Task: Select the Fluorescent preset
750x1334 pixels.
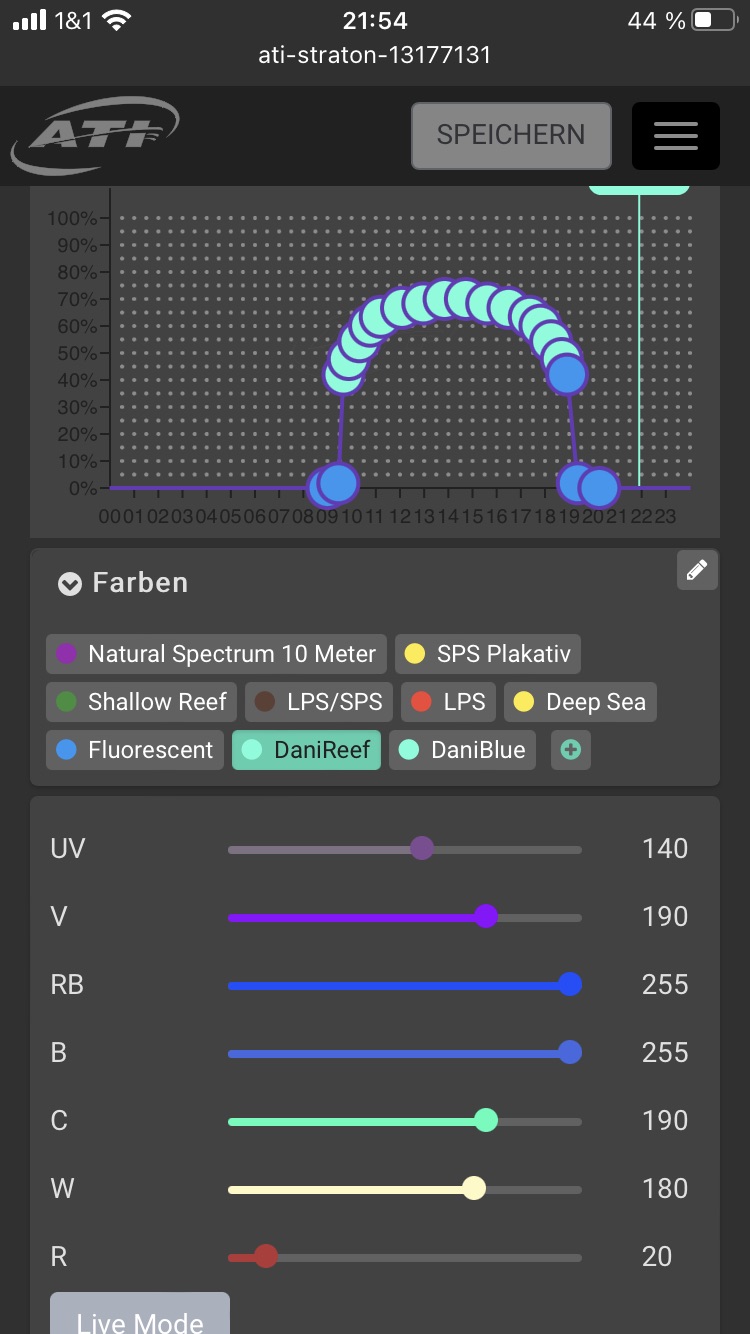Action: pos(135,750)
